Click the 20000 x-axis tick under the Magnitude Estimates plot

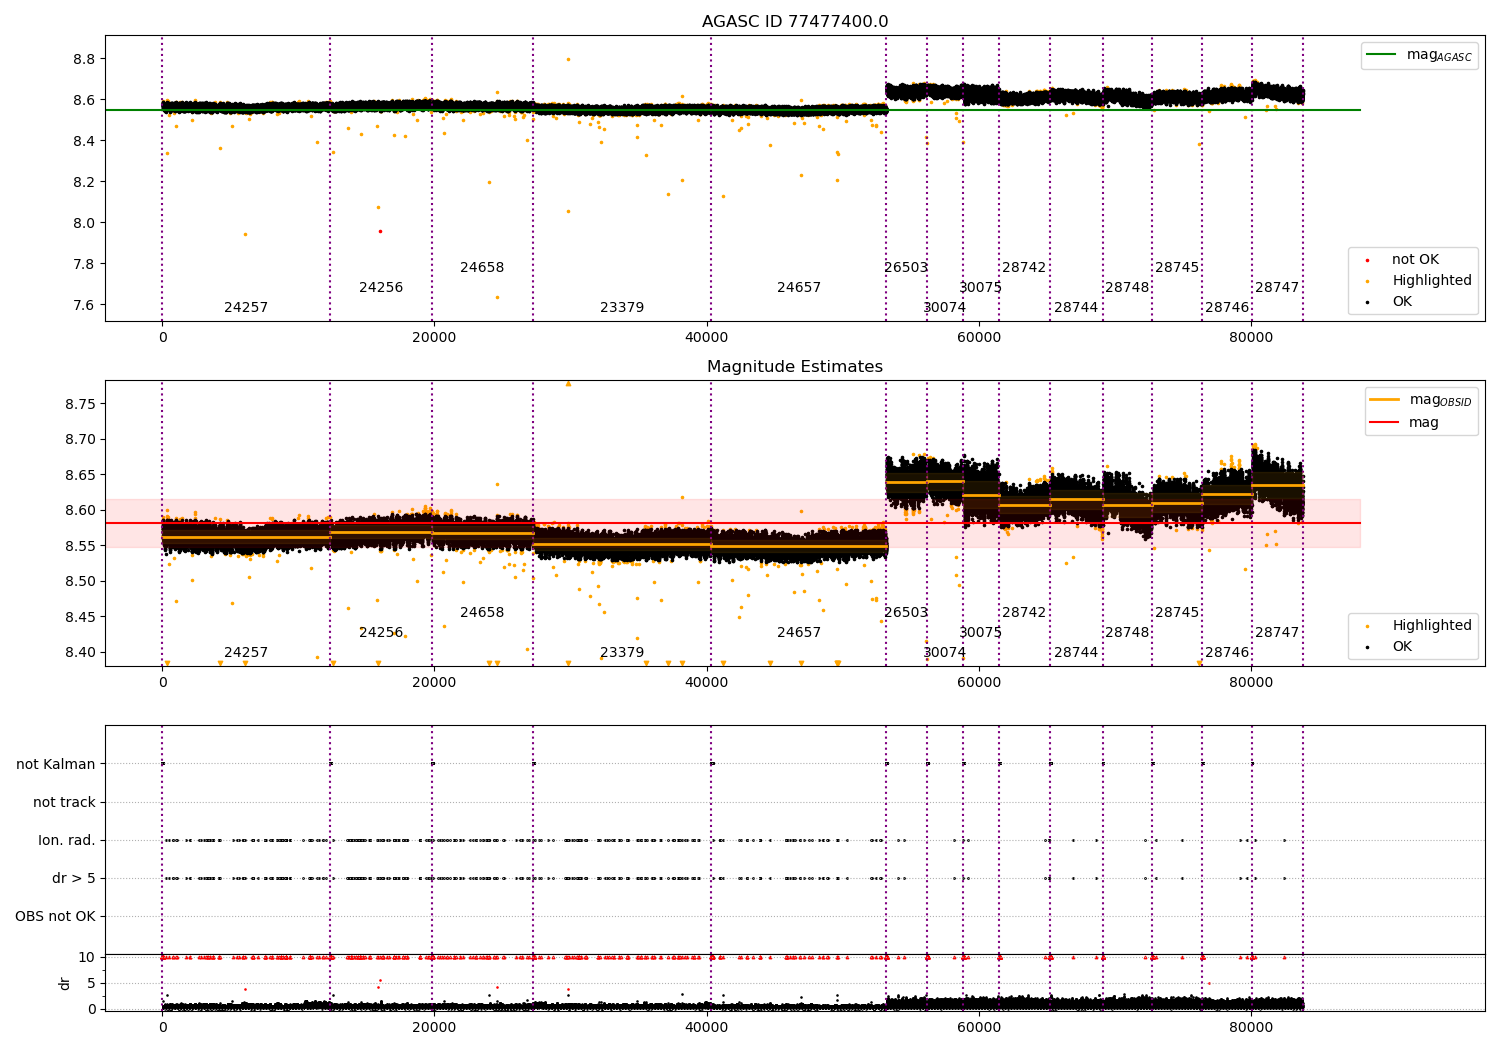pos(434,683)
